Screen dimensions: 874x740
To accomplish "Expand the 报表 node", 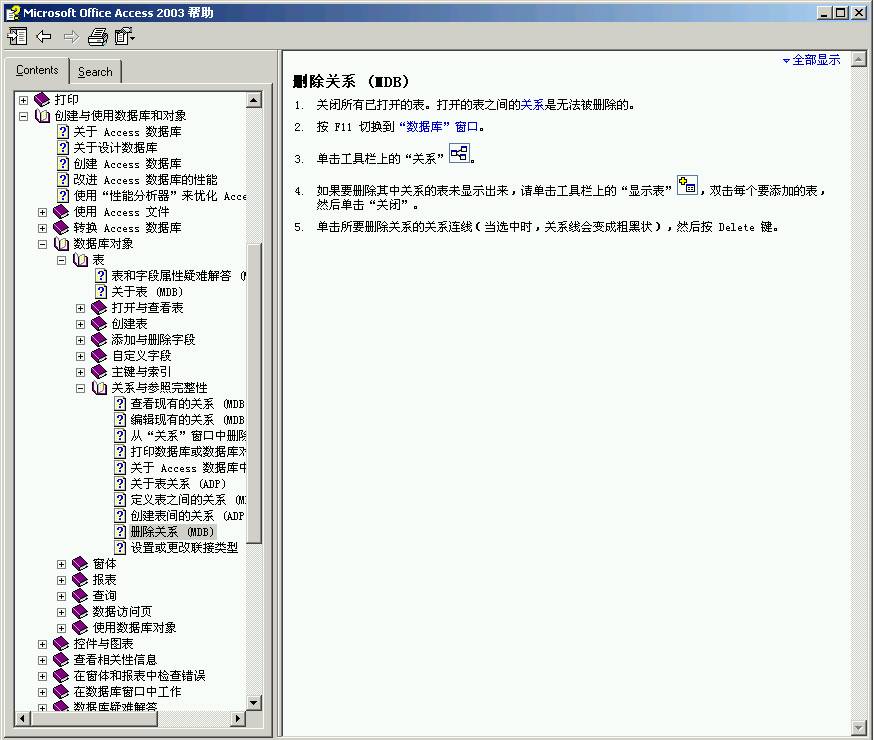I will coord(61,581).
